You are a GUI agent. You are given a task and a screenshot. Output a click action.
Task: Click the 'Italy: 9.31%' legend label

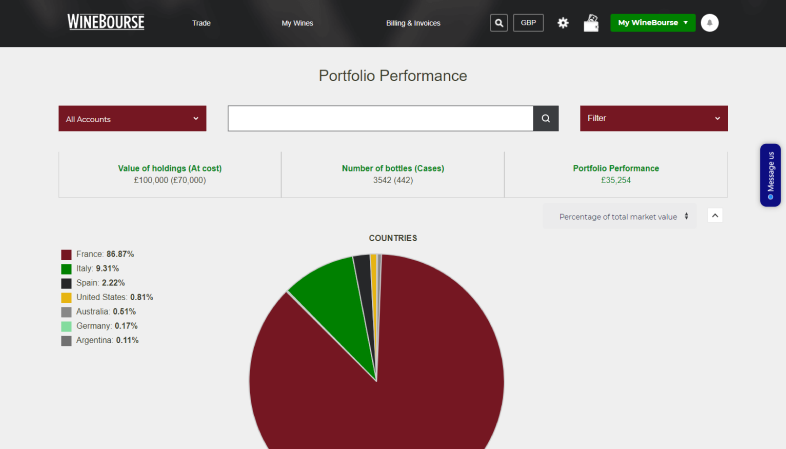pos(98,269)
